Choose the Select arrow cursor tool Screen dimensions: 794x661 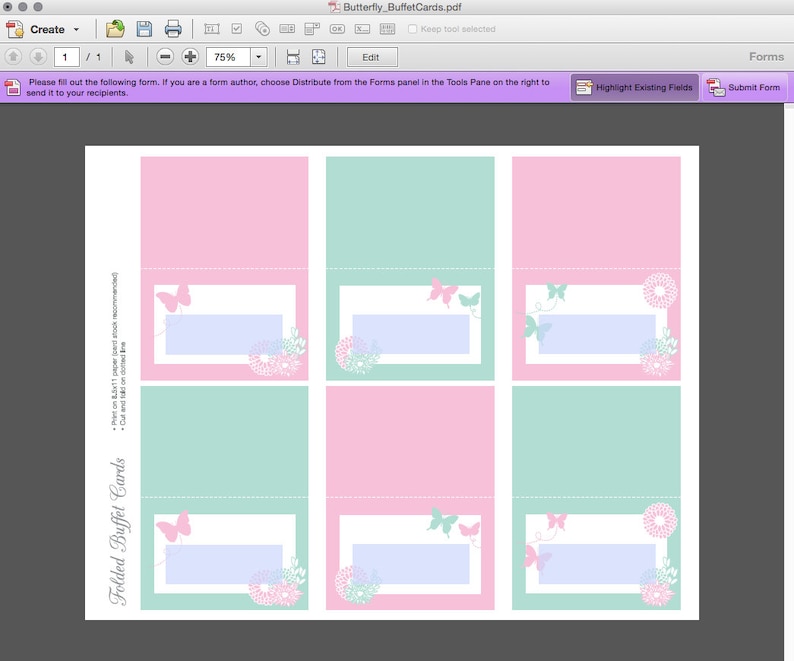[x=129, y=57]
